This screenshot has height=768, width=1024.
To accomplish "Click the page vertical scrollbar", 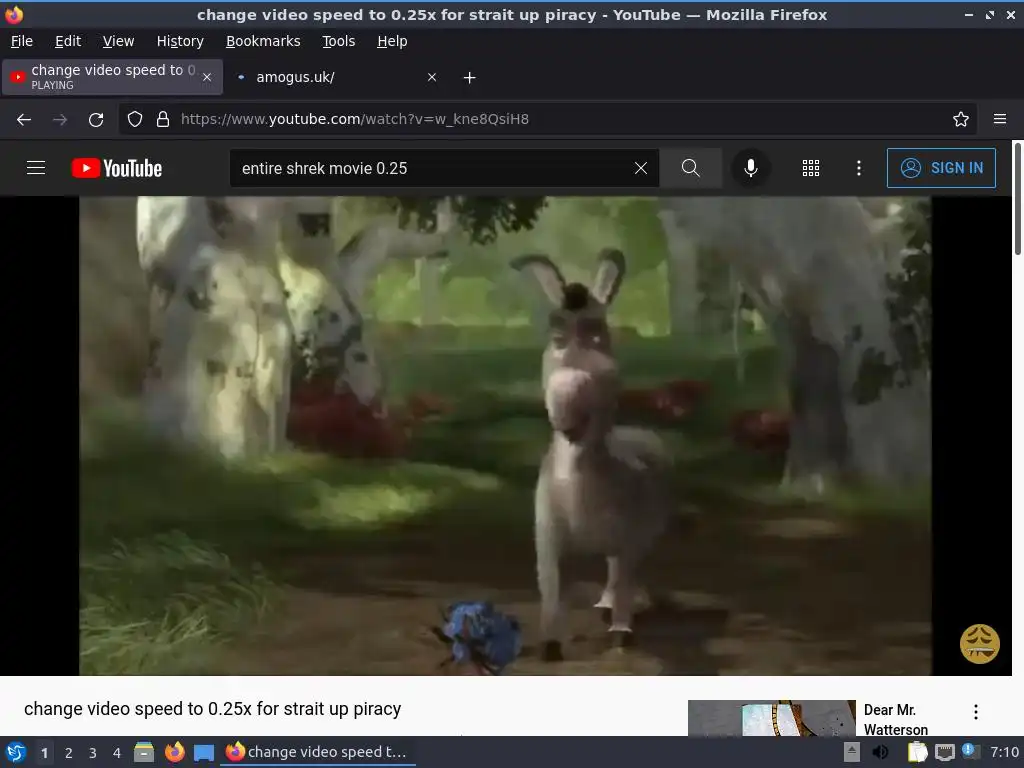I will click(x=1017, y=198).
